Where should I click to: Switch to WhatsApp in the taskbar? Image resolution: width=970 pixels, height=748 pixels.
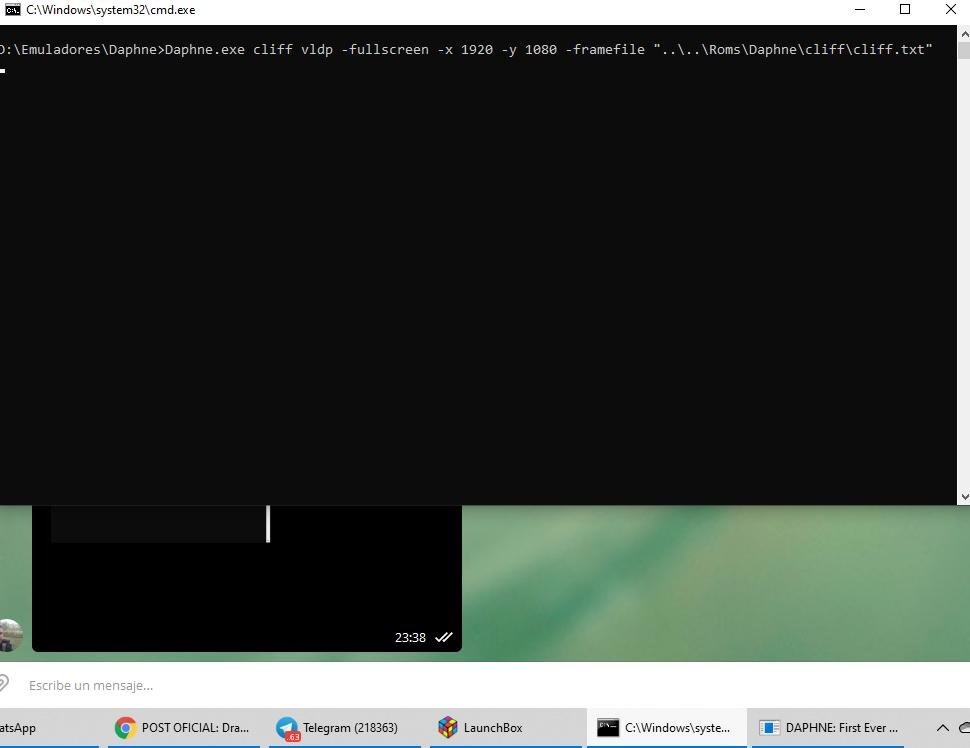(x=49, y=728)
